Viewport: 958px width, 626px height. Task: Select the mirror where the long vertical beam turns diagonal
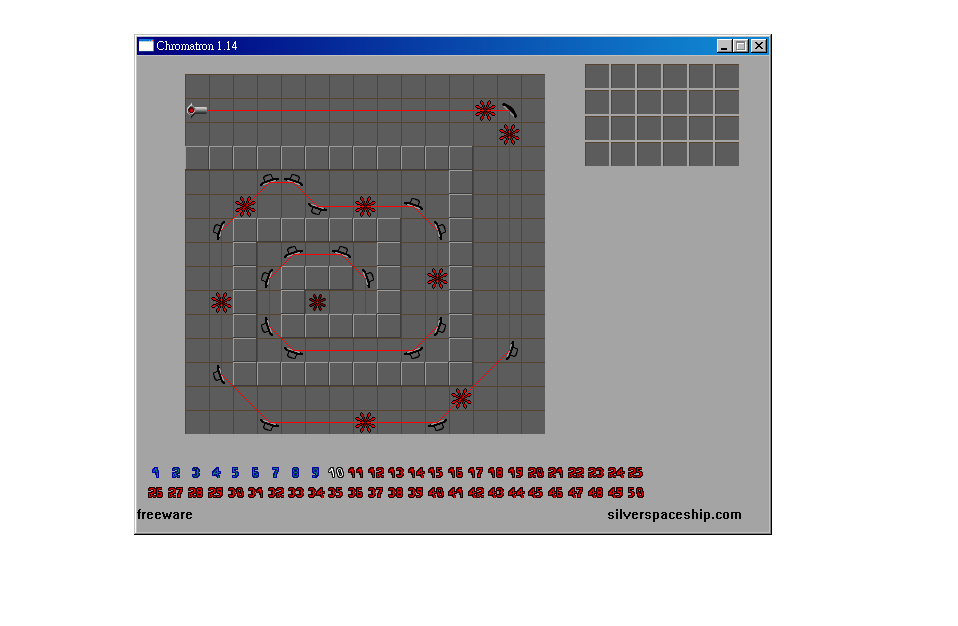(512, 350)
